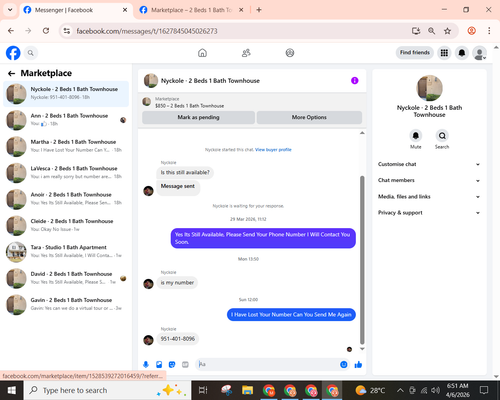Search in conversation with the magnifier icon

[x=442, y=136]
